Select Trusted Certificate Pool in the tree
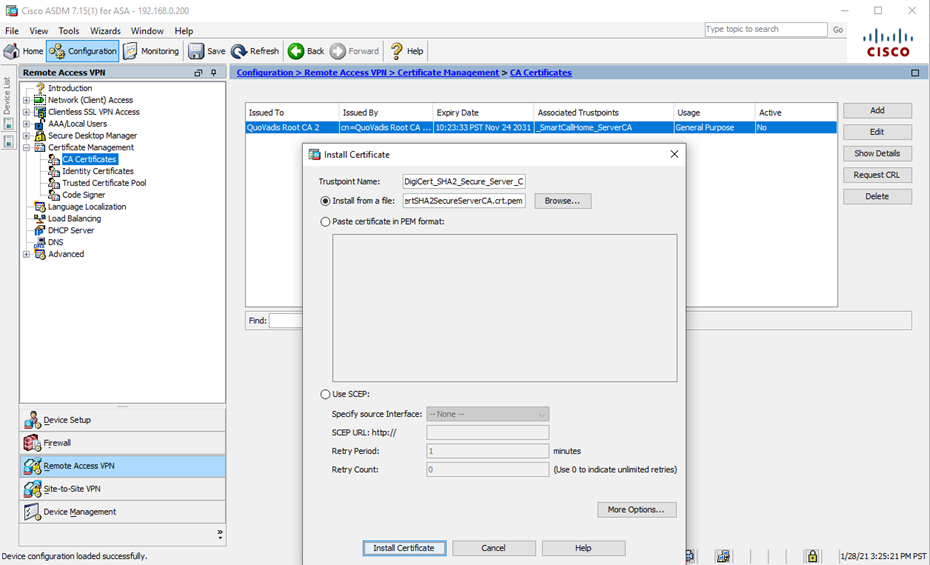This screenshot has height=565, width=930. (x=104, y=183)
